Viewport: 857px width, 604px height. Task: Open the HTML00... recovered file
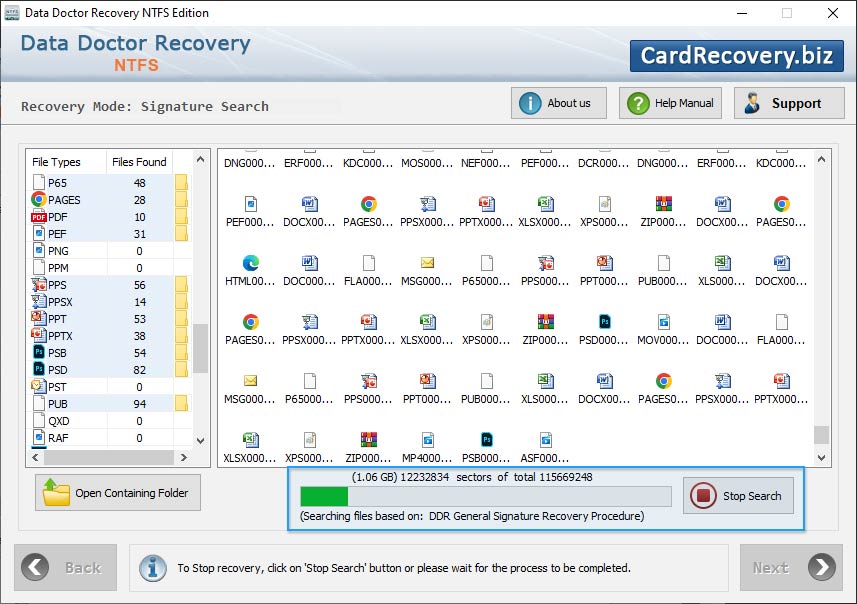pyautogui.click(x=250, y=271)
